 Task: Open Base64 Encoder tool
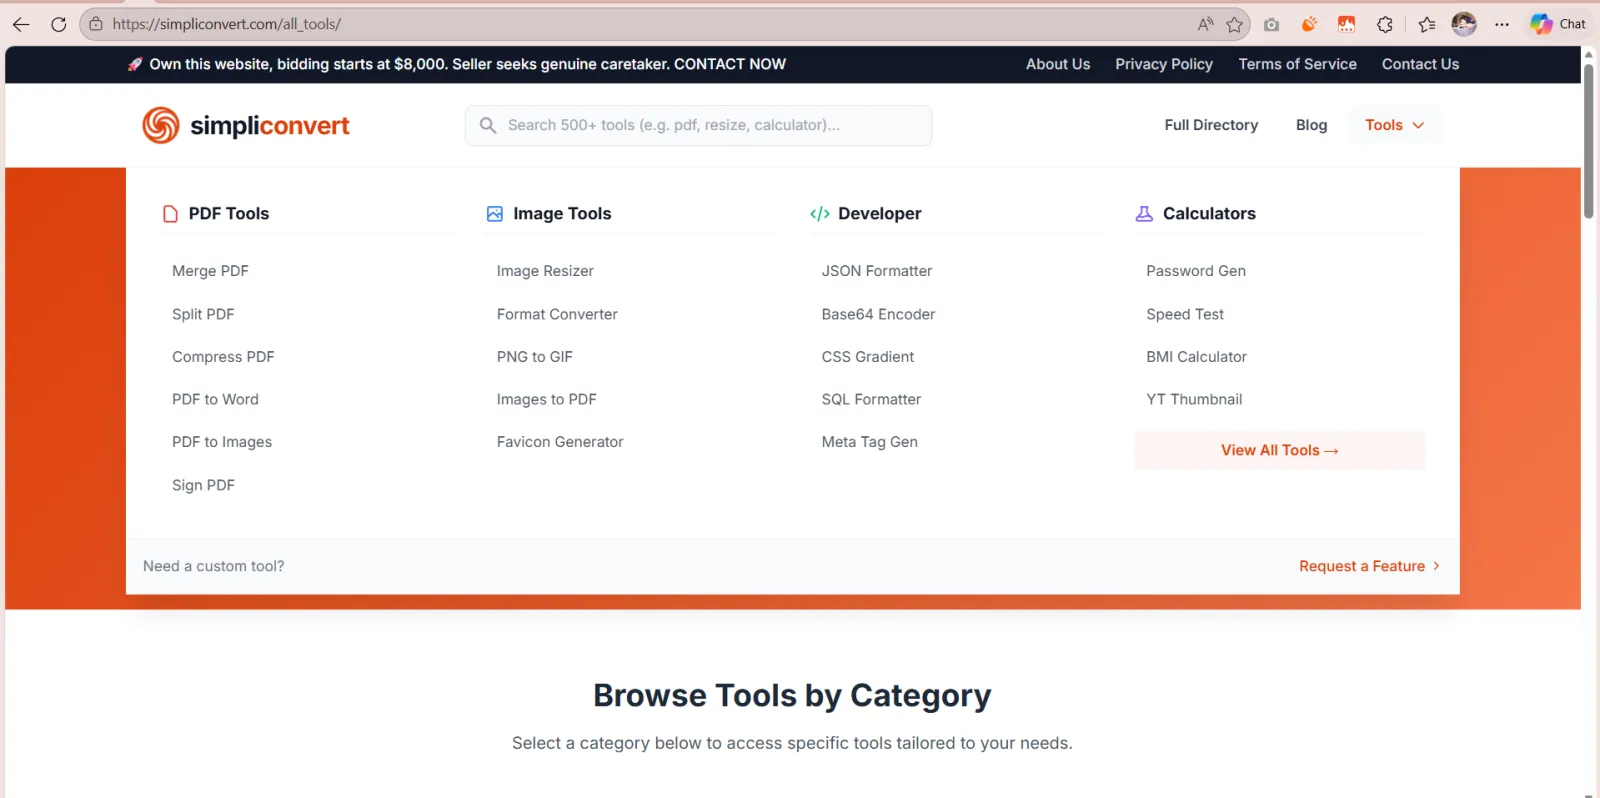click(x=878, y=314)
